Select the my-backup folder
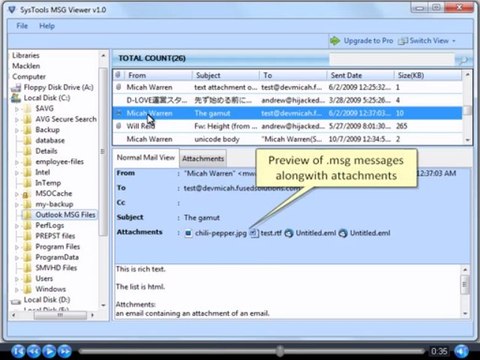 pos(54,204)
